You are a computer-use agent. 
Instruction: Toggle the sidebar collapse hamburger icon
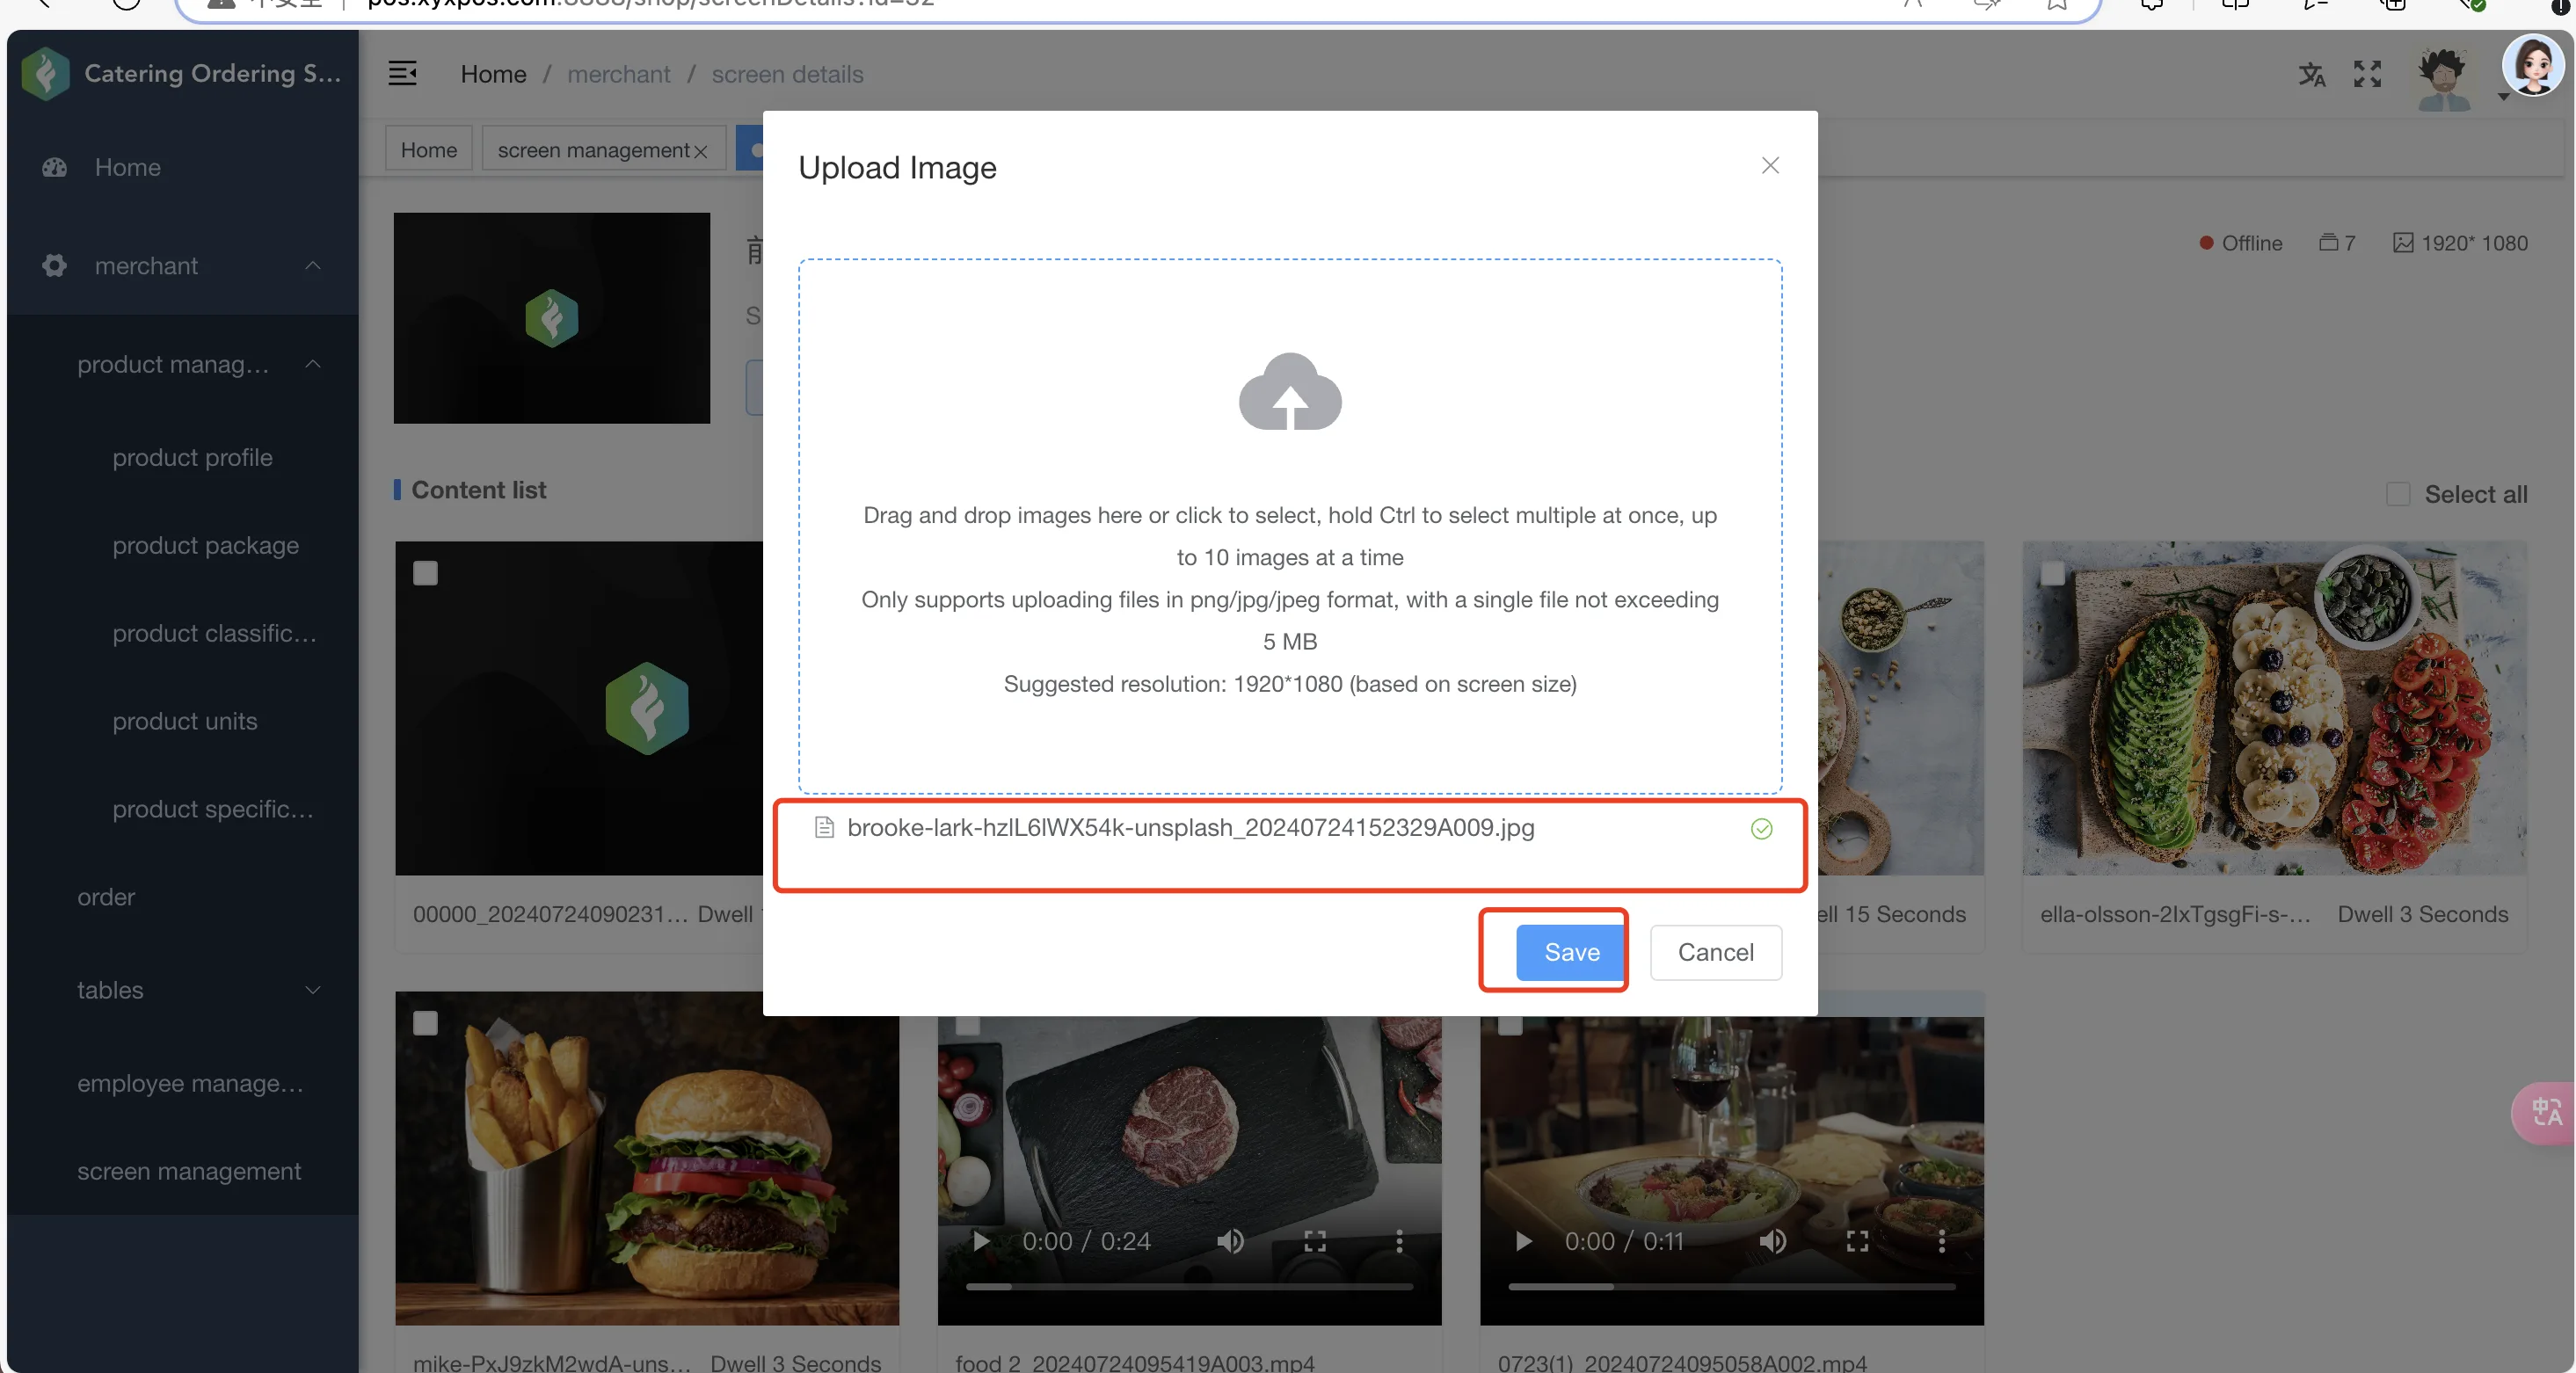pos(402,74)
